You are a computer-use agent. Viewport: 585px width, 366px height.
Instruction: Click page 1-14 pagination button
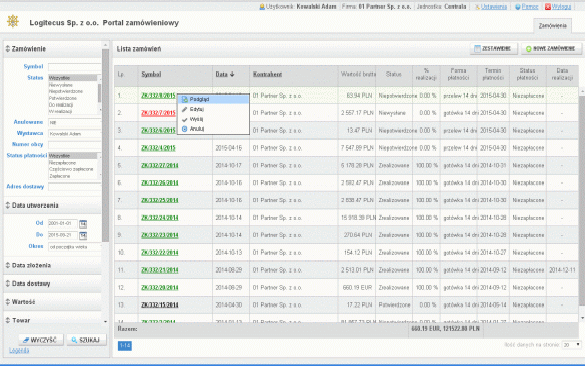point(125,345)
